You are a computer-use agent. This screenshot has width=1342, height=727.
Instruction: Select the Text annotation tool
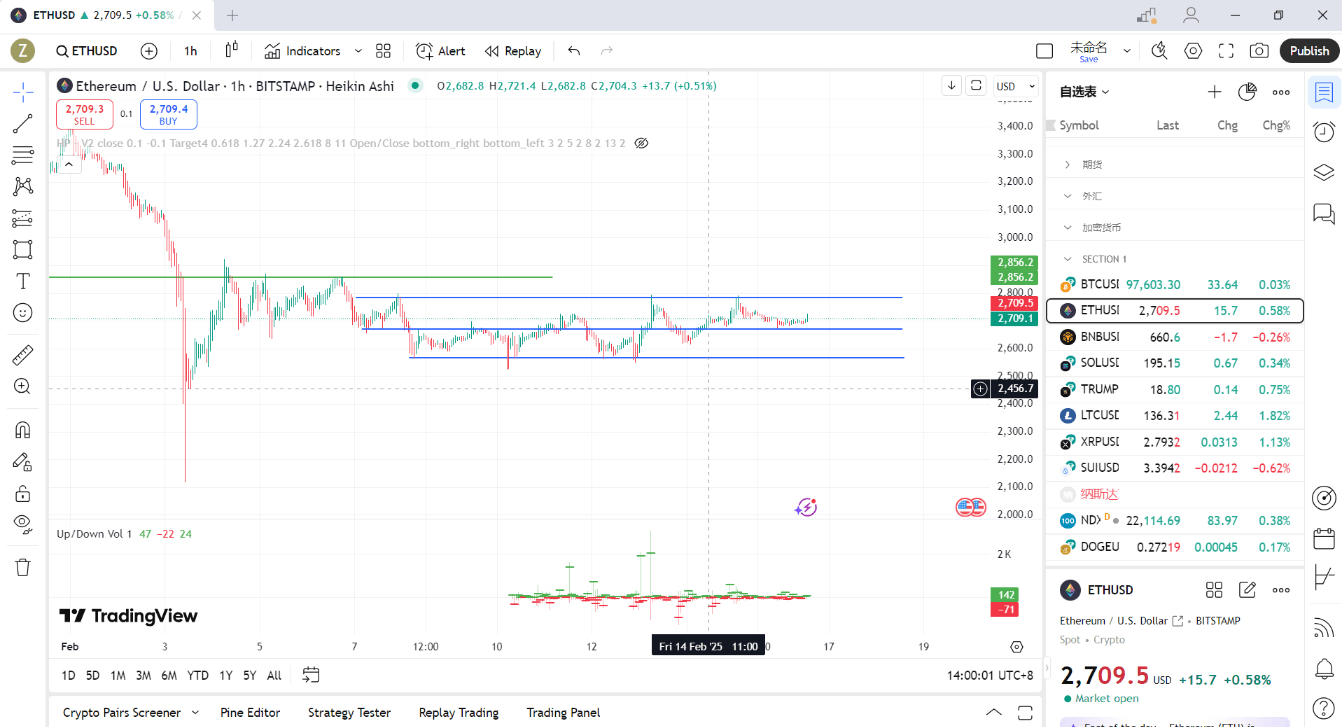(x=22, y=281)
